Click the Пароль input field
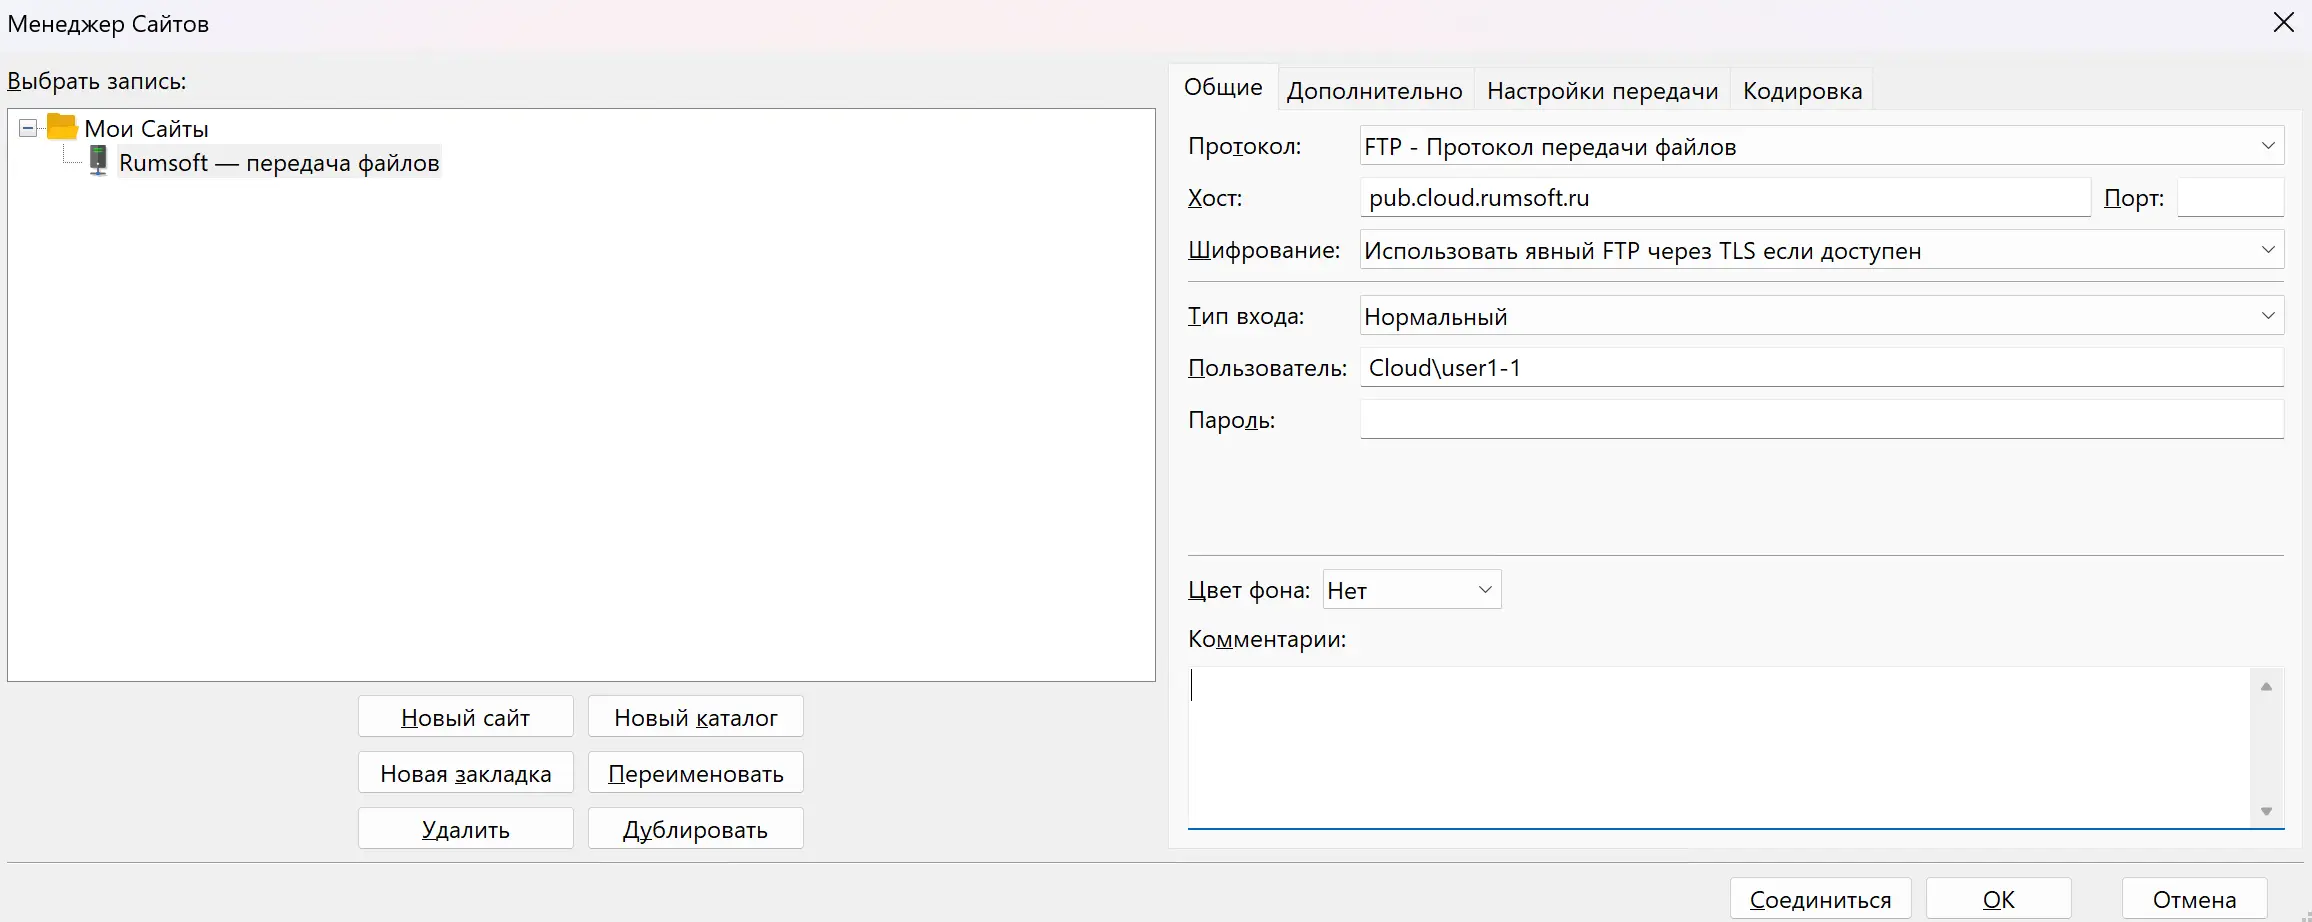This screenshot has height=922, width=2312. pyautogui.click(x=1822, y=420)
